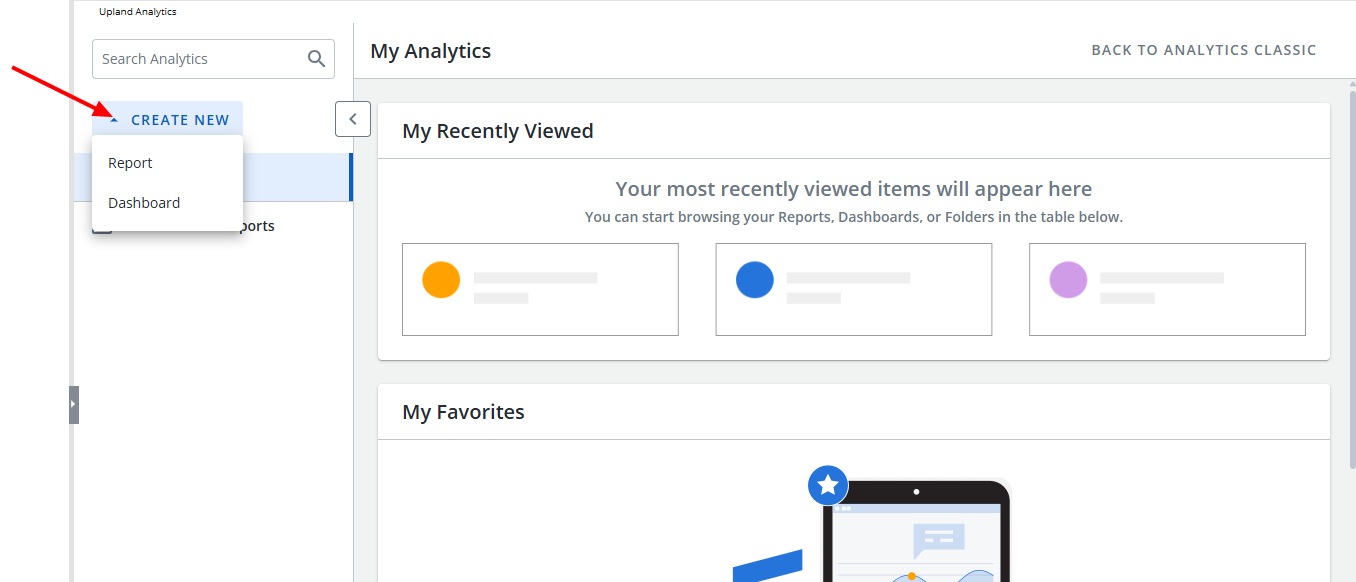Click the first recently viewed placeholder card
The image size is (1356, 582).
(540, 289)
